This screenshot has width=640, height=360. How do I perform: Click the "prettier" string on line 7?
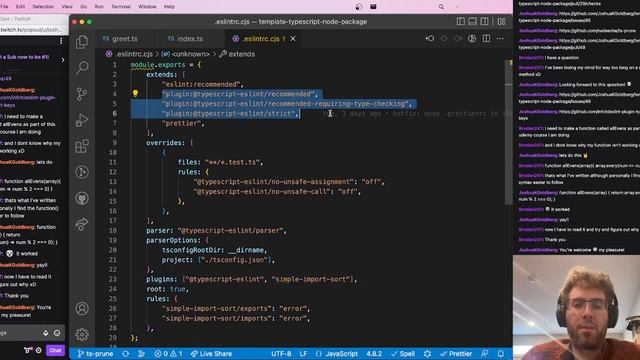[x=182, y=123]
